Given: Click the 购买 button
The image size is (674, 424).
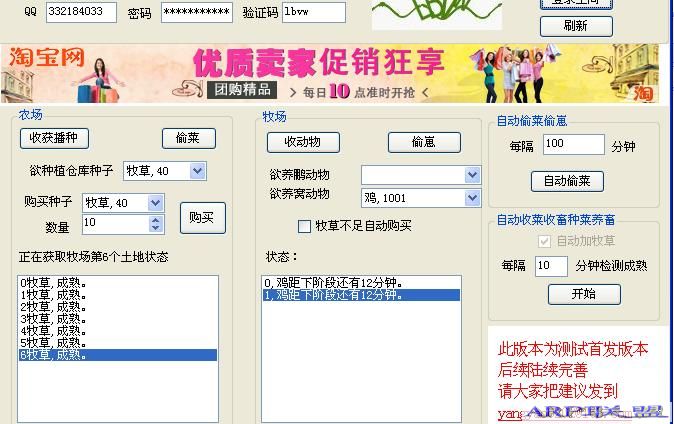Looking at the screenshot, I should 202,218.
